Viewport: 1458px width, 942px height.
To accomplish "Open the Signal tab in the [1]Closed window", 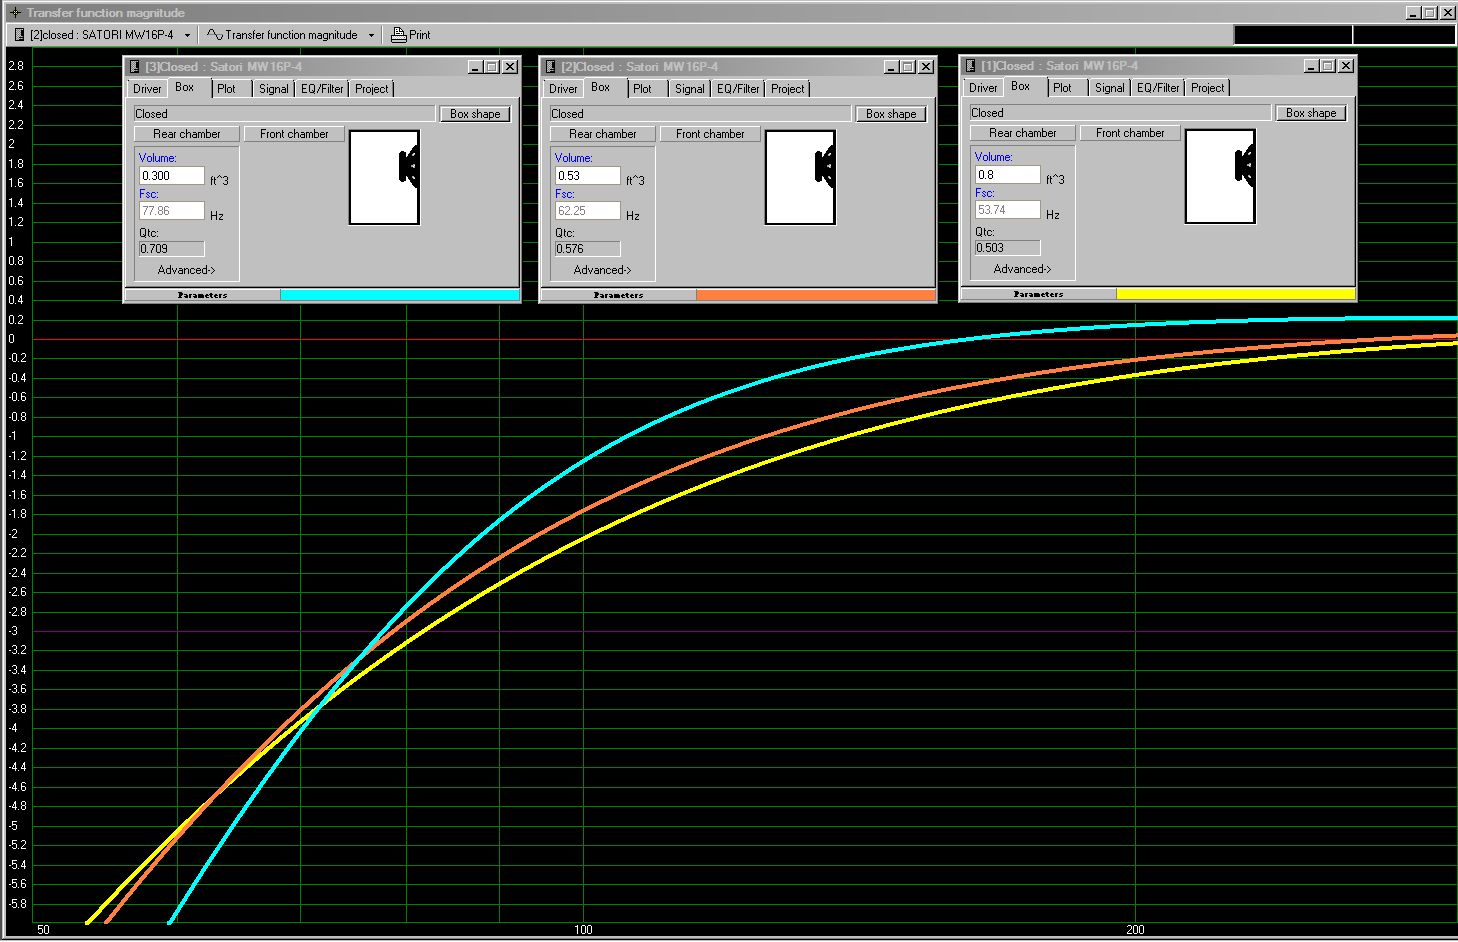I will (1110, 88).
